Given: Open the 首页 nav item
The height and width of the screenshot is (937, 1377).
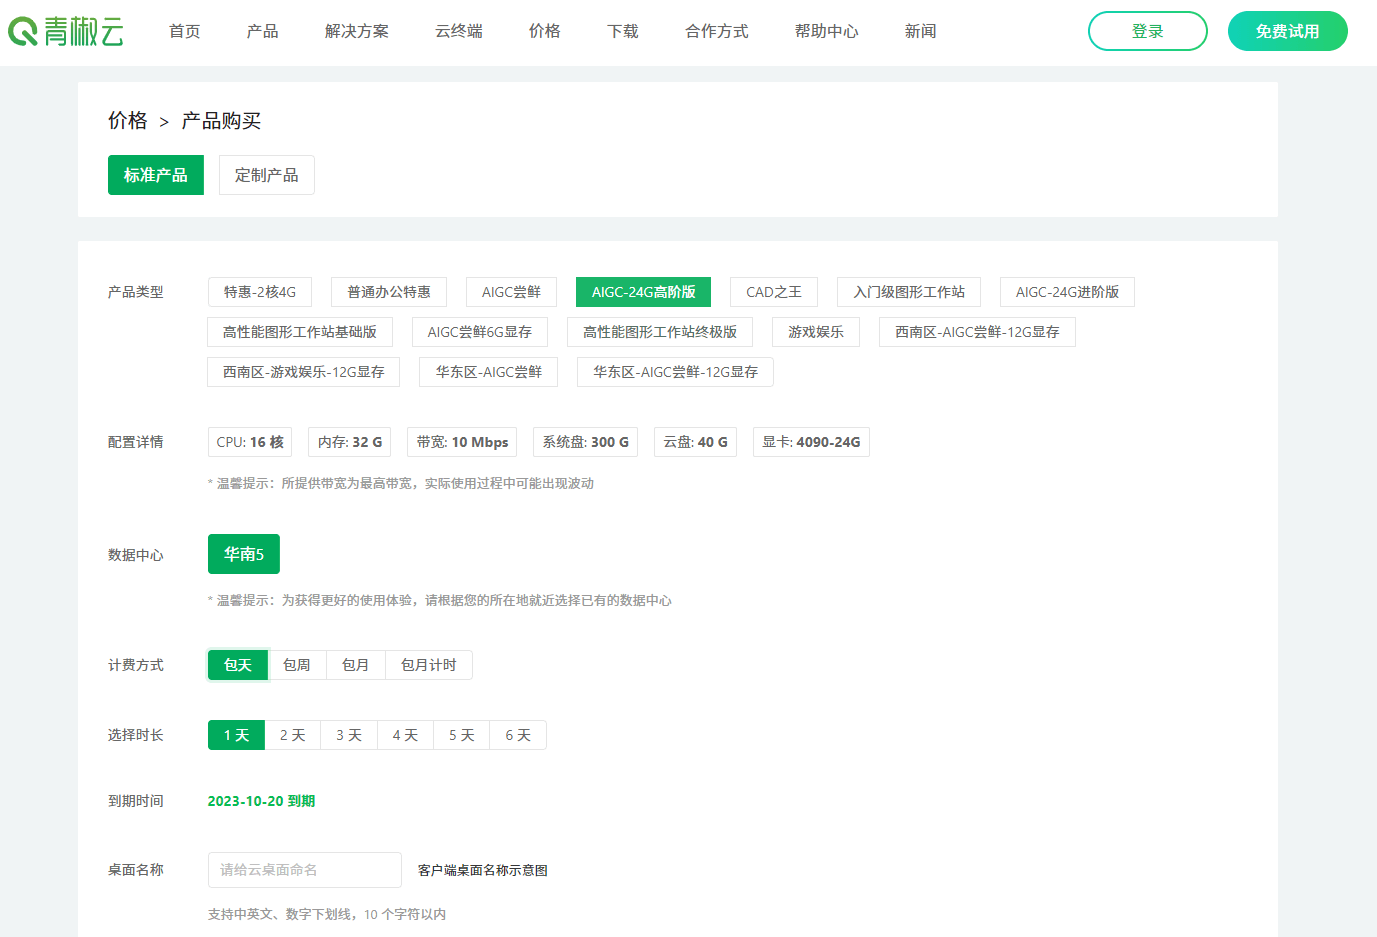Looking at the screenshot, I should point(185,31).
